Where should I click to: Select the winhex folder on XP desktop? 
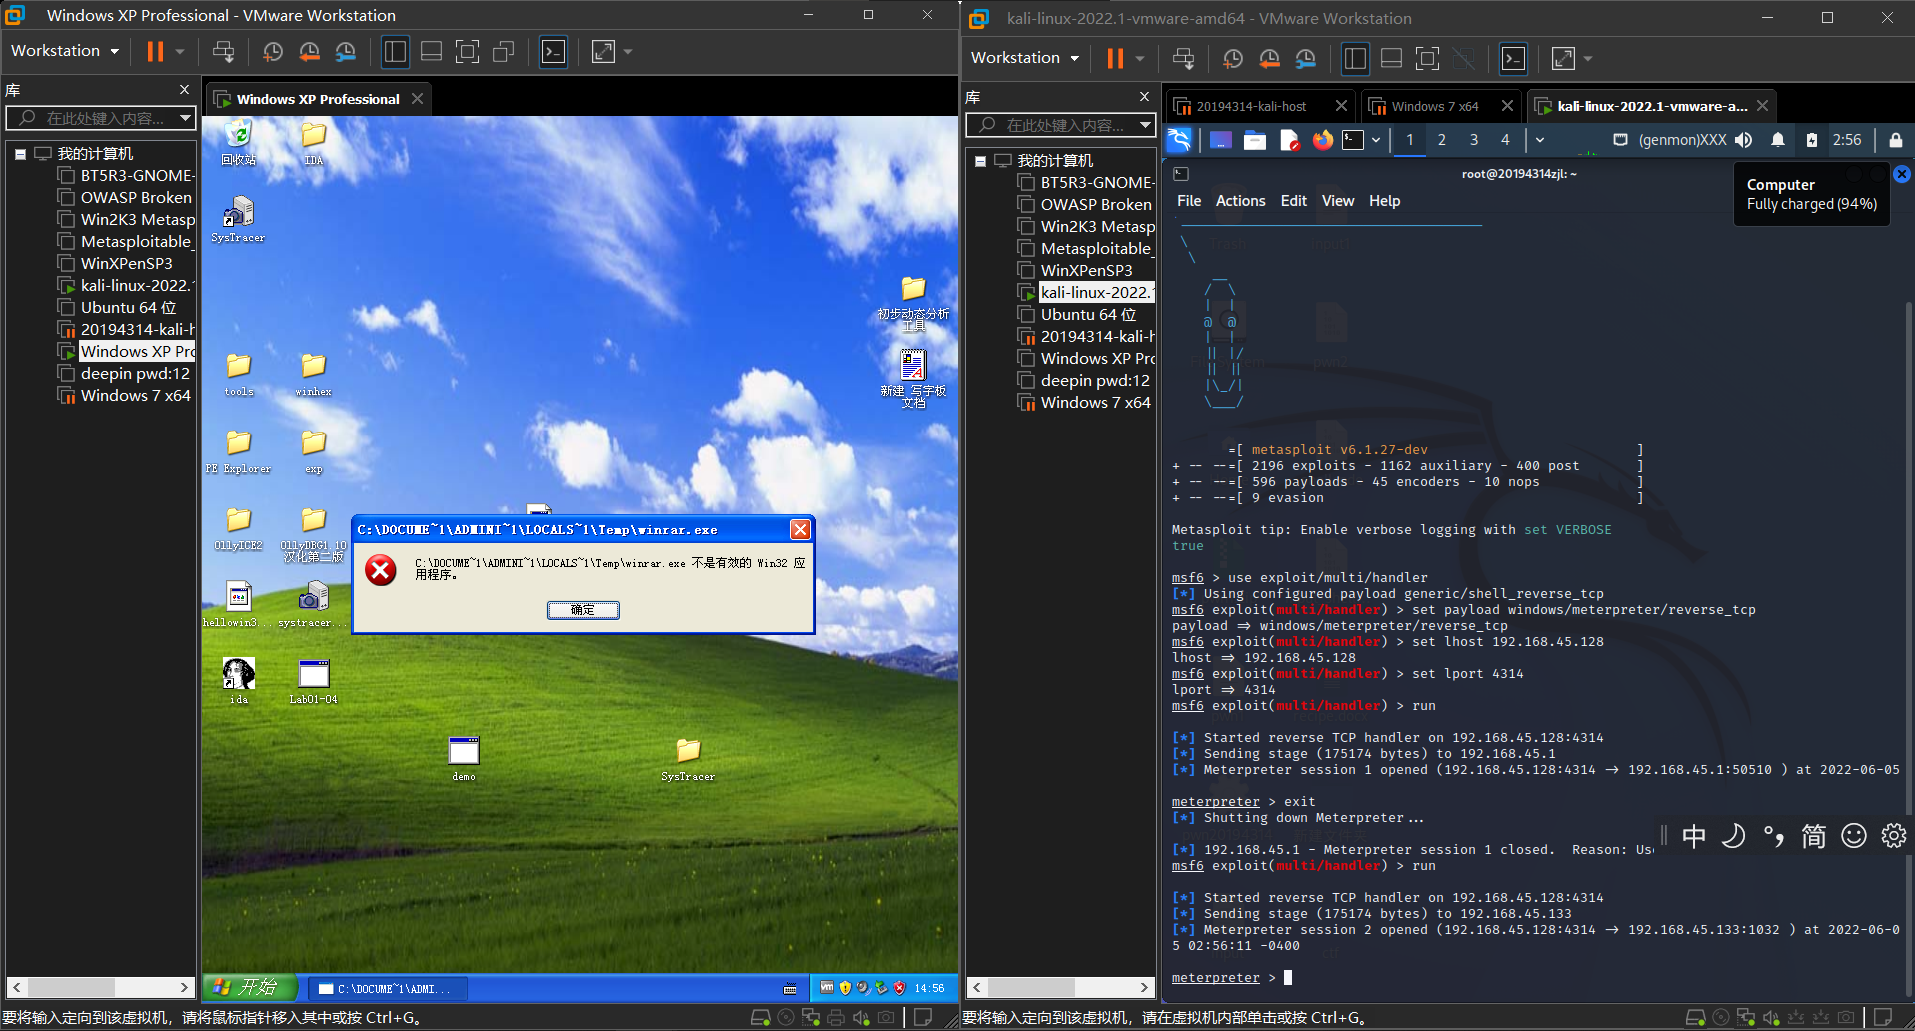click(314, 374)
